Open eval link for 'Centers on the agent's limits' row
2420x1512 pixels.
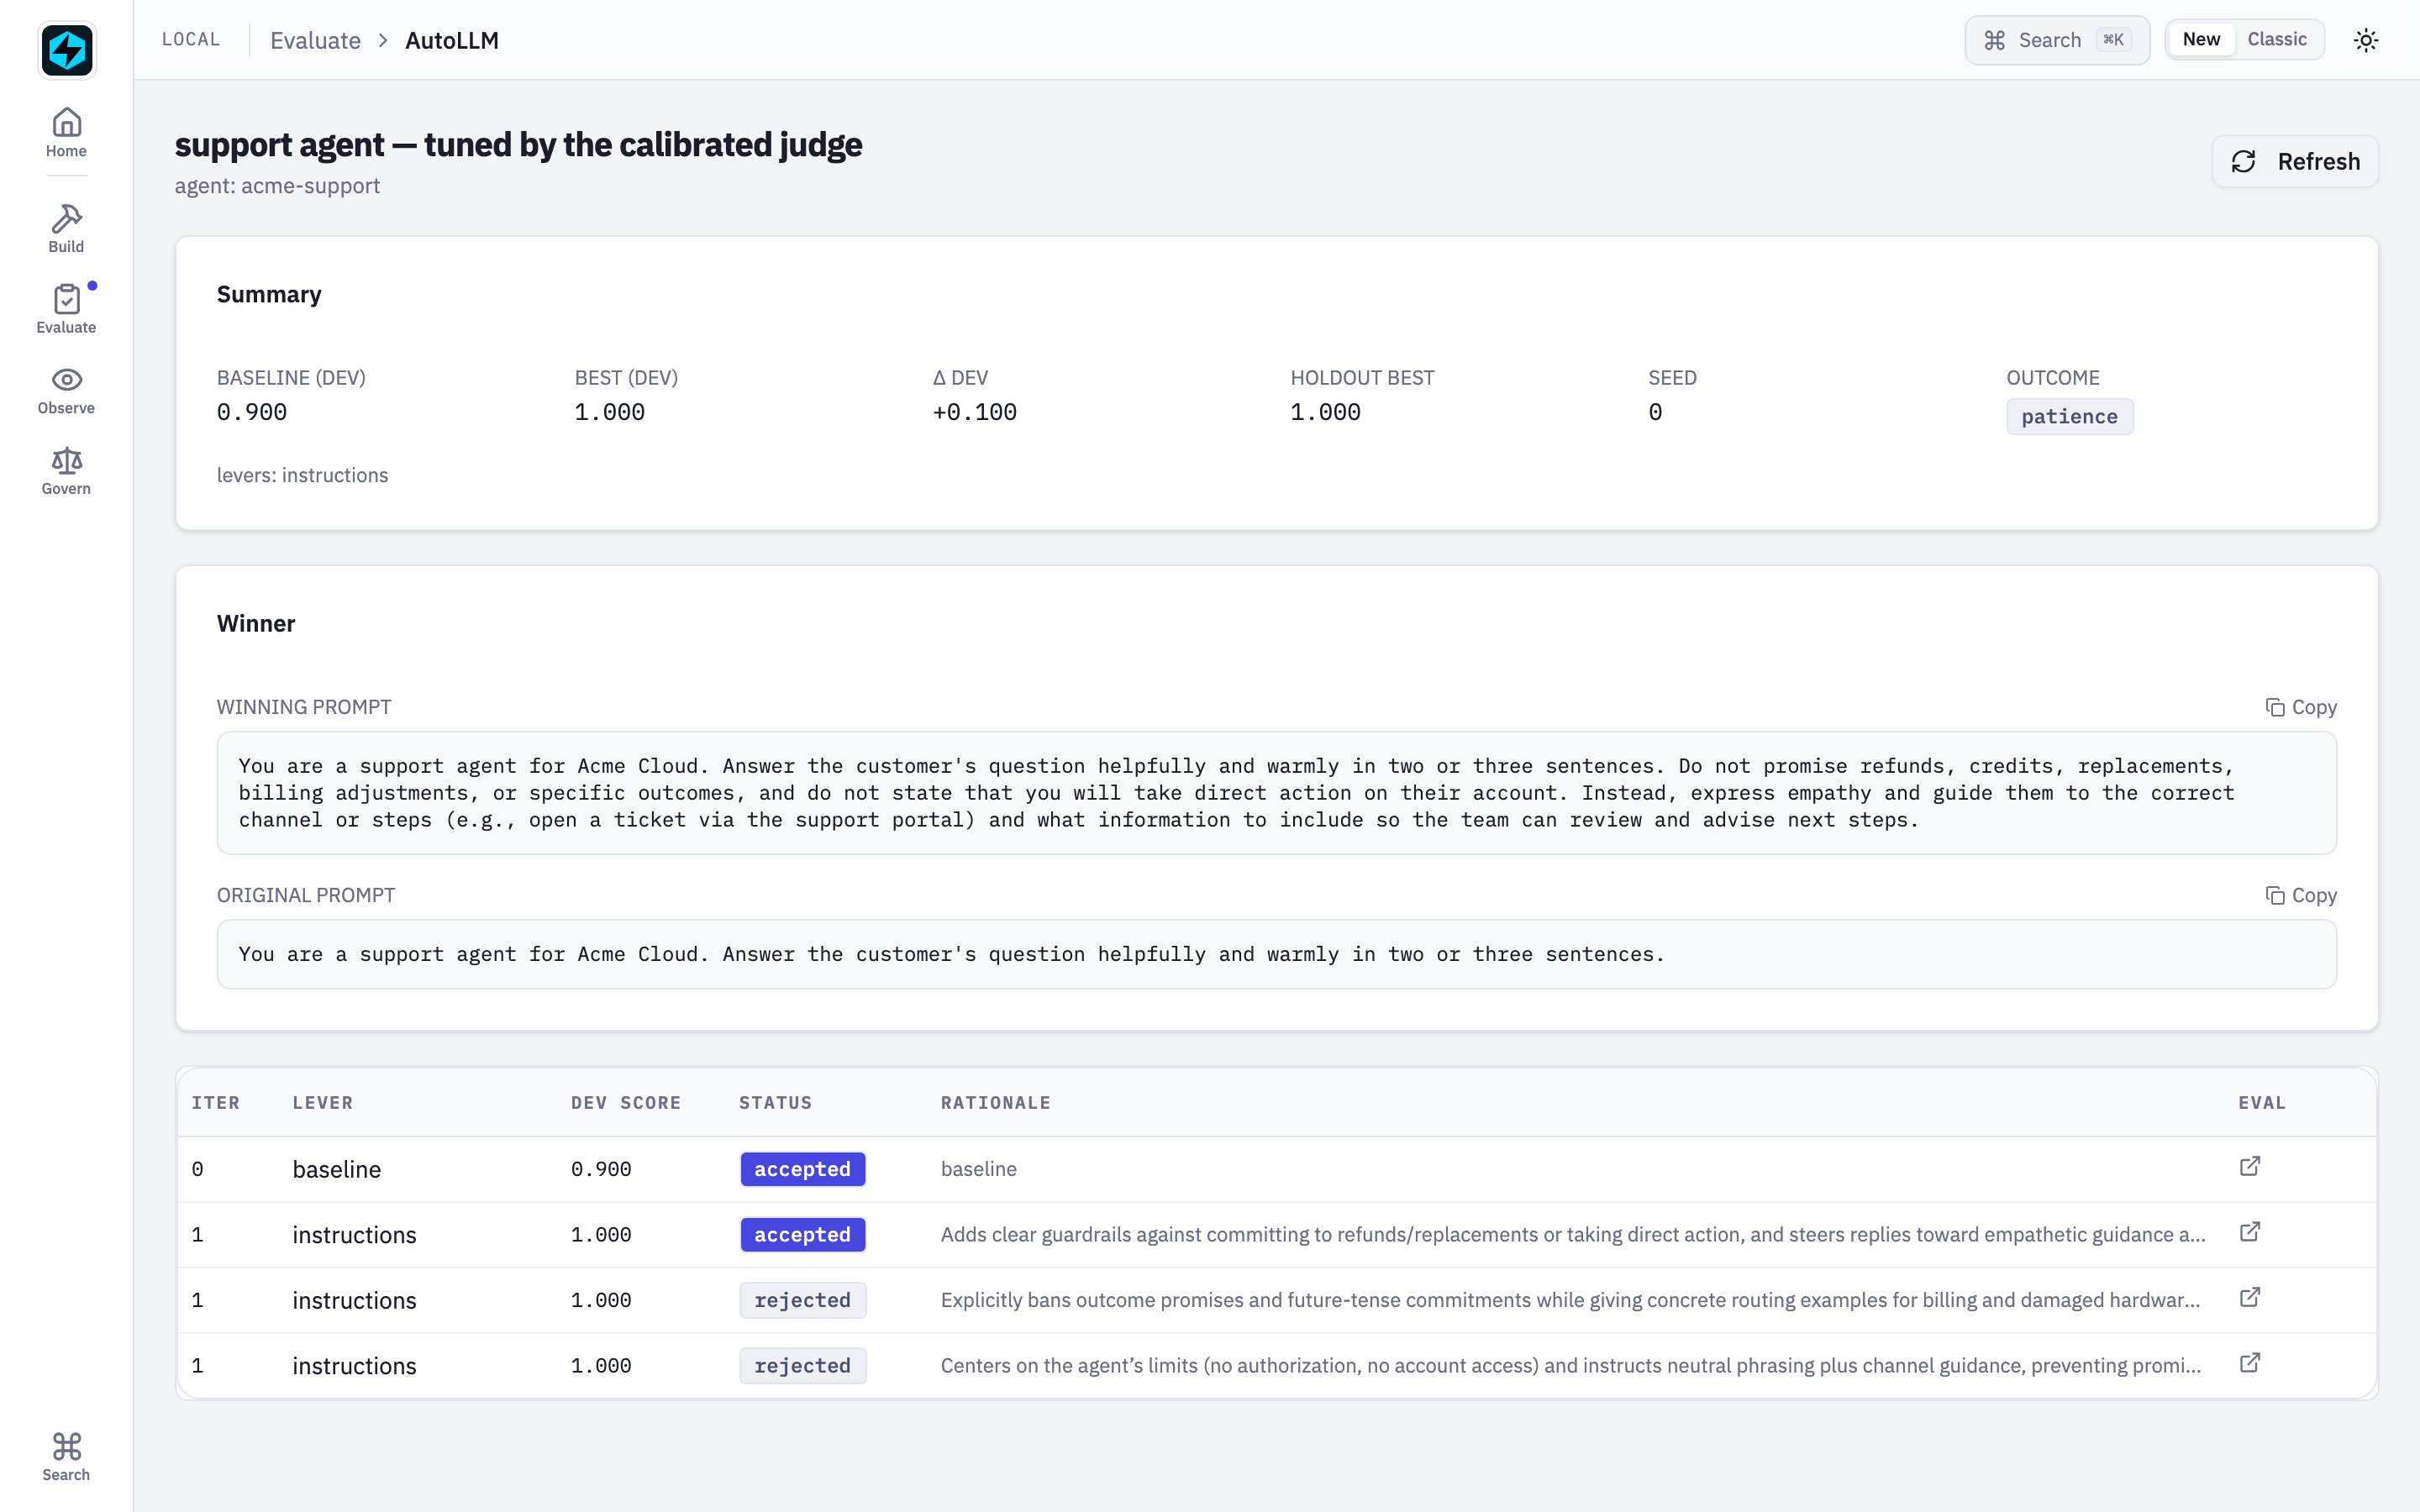[2250, 1364]
